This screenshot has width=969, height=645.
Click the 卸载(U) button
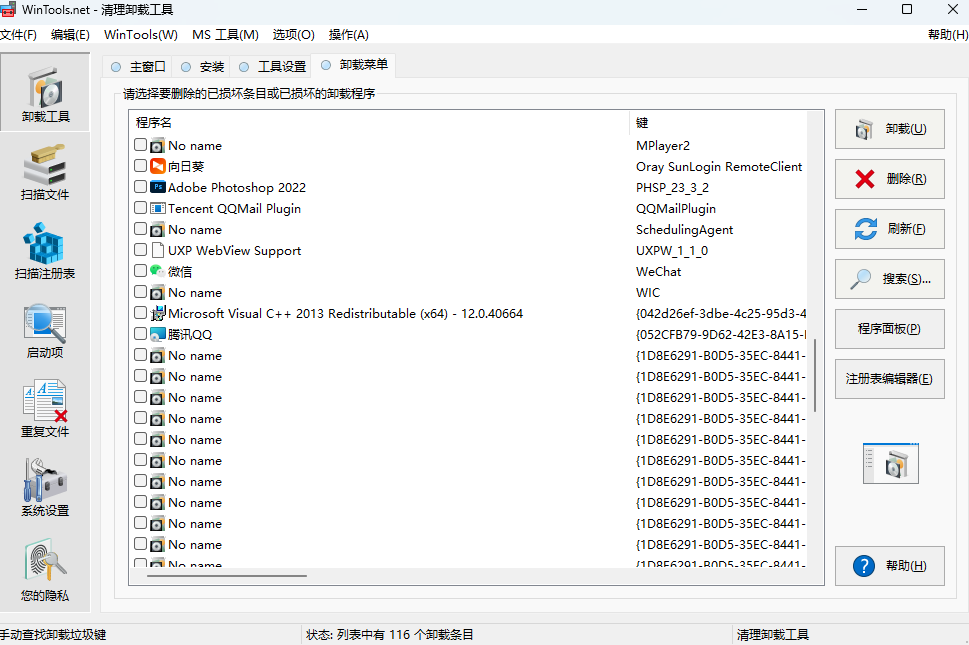(890, 129)
